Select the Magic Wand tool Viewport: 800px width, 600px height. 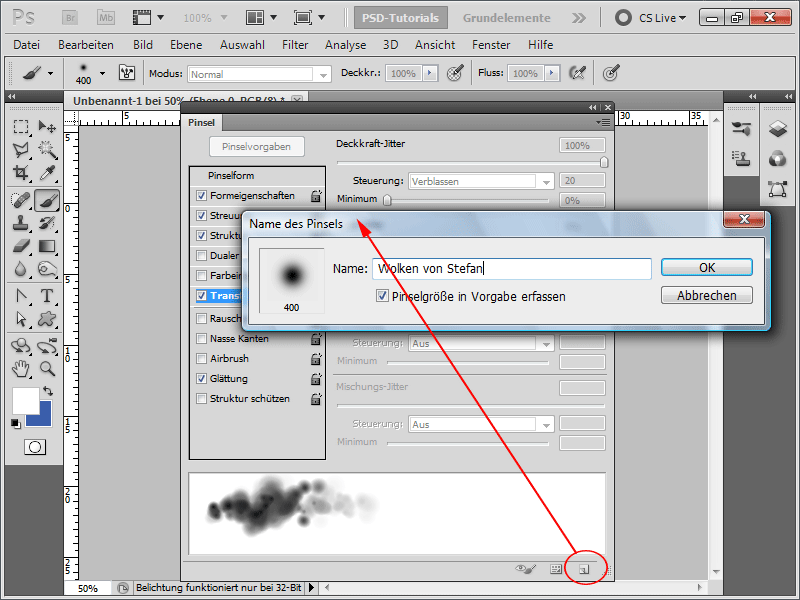[x=47, y=149]
